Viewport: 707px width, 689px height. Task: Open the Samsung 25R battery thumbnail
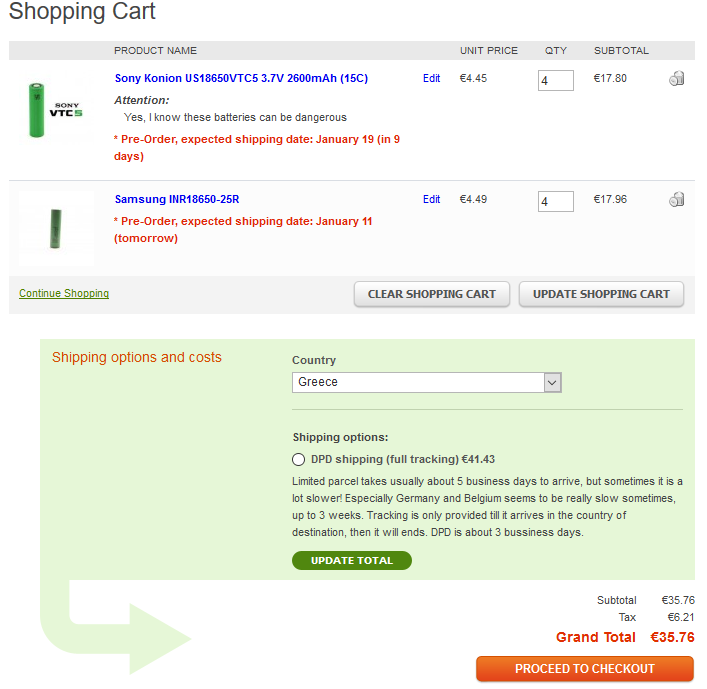pyautogui.click(x=56, y=229)
